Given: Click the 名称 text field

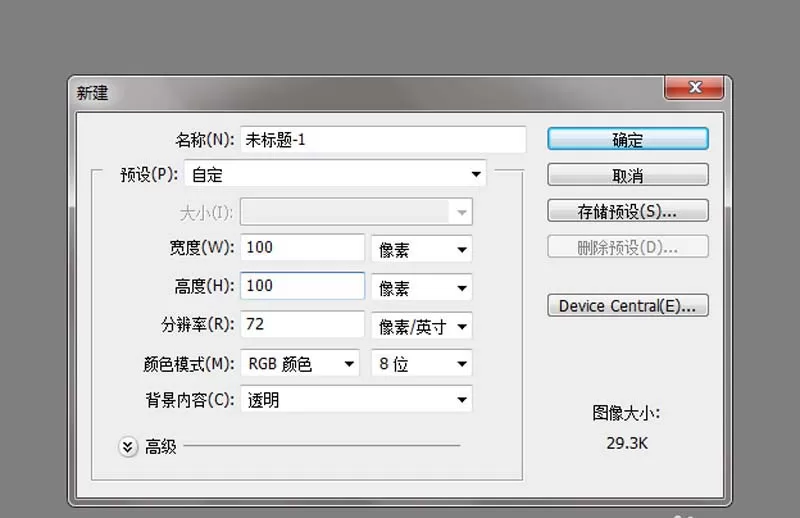Looking at the screenshot, I should 383,139.
